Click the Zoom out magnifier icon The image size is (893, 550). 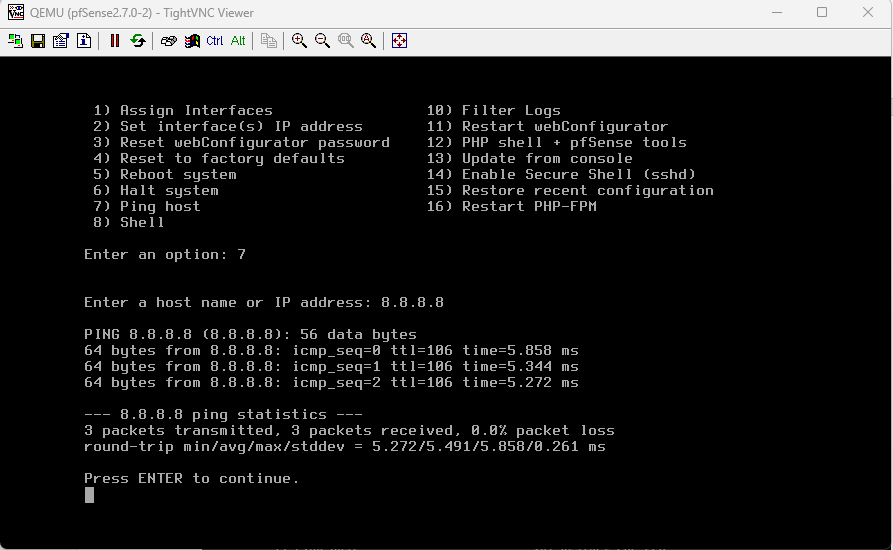[322, 40]
